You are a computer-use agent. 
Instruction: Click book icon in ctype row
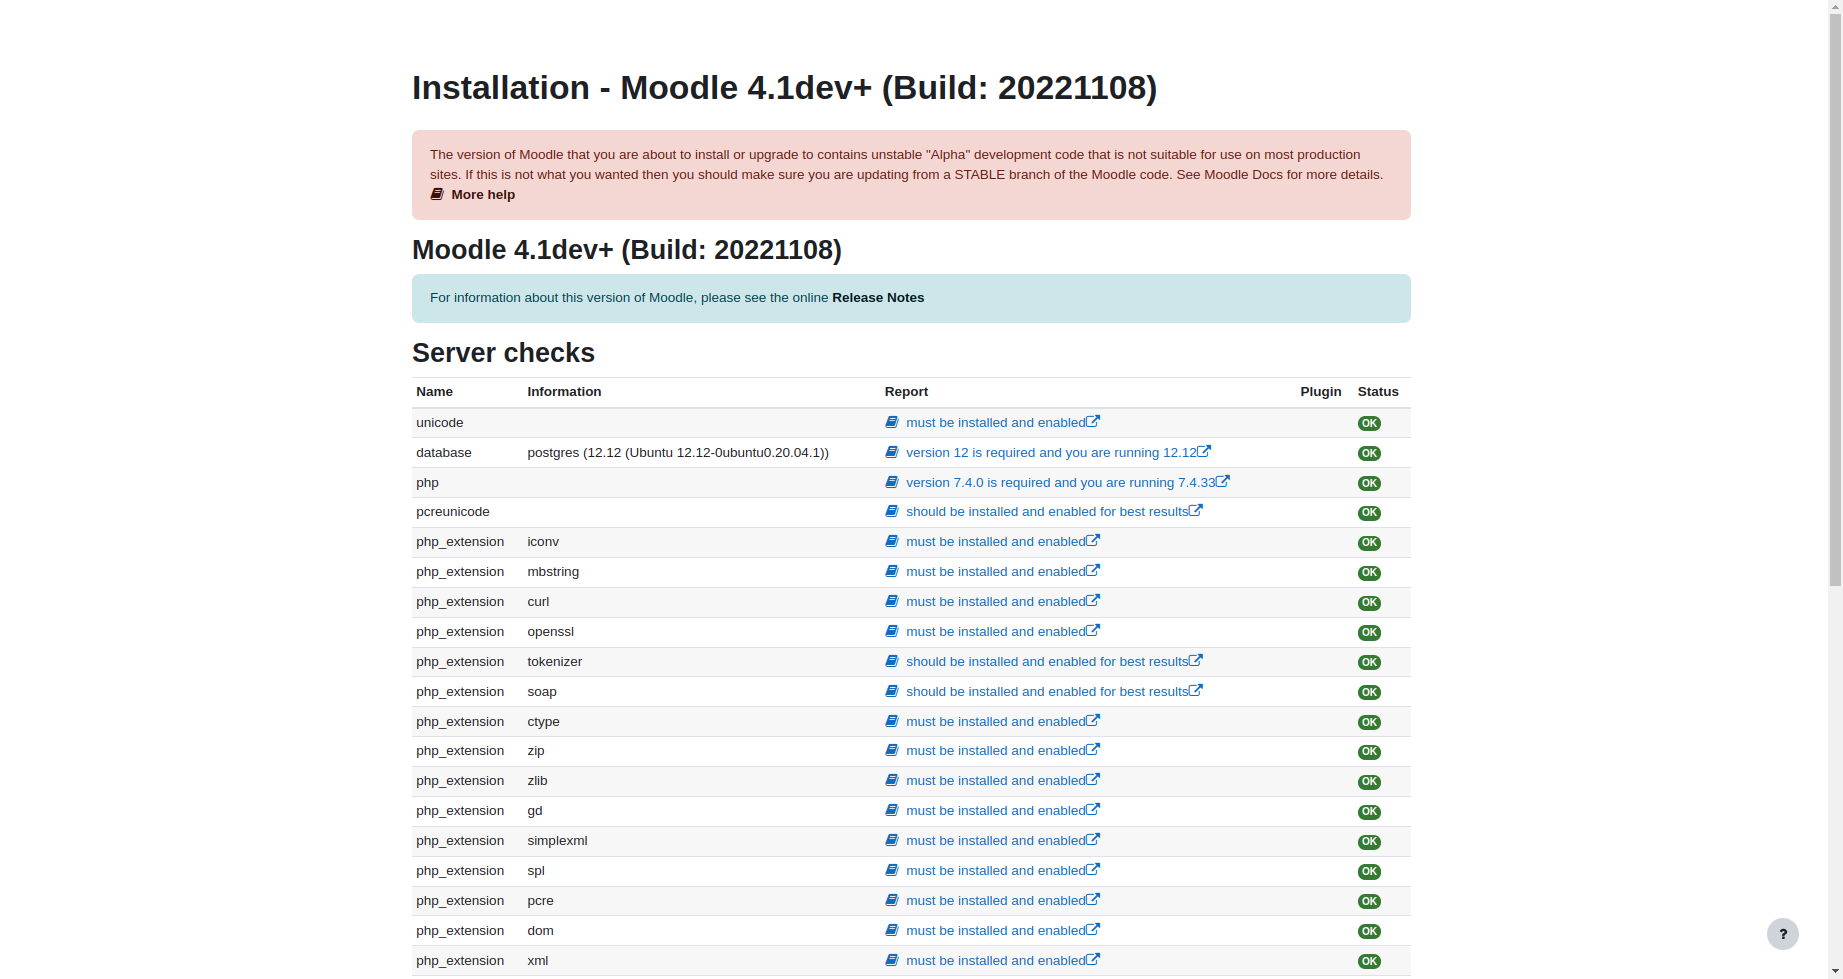click(892, 721)
